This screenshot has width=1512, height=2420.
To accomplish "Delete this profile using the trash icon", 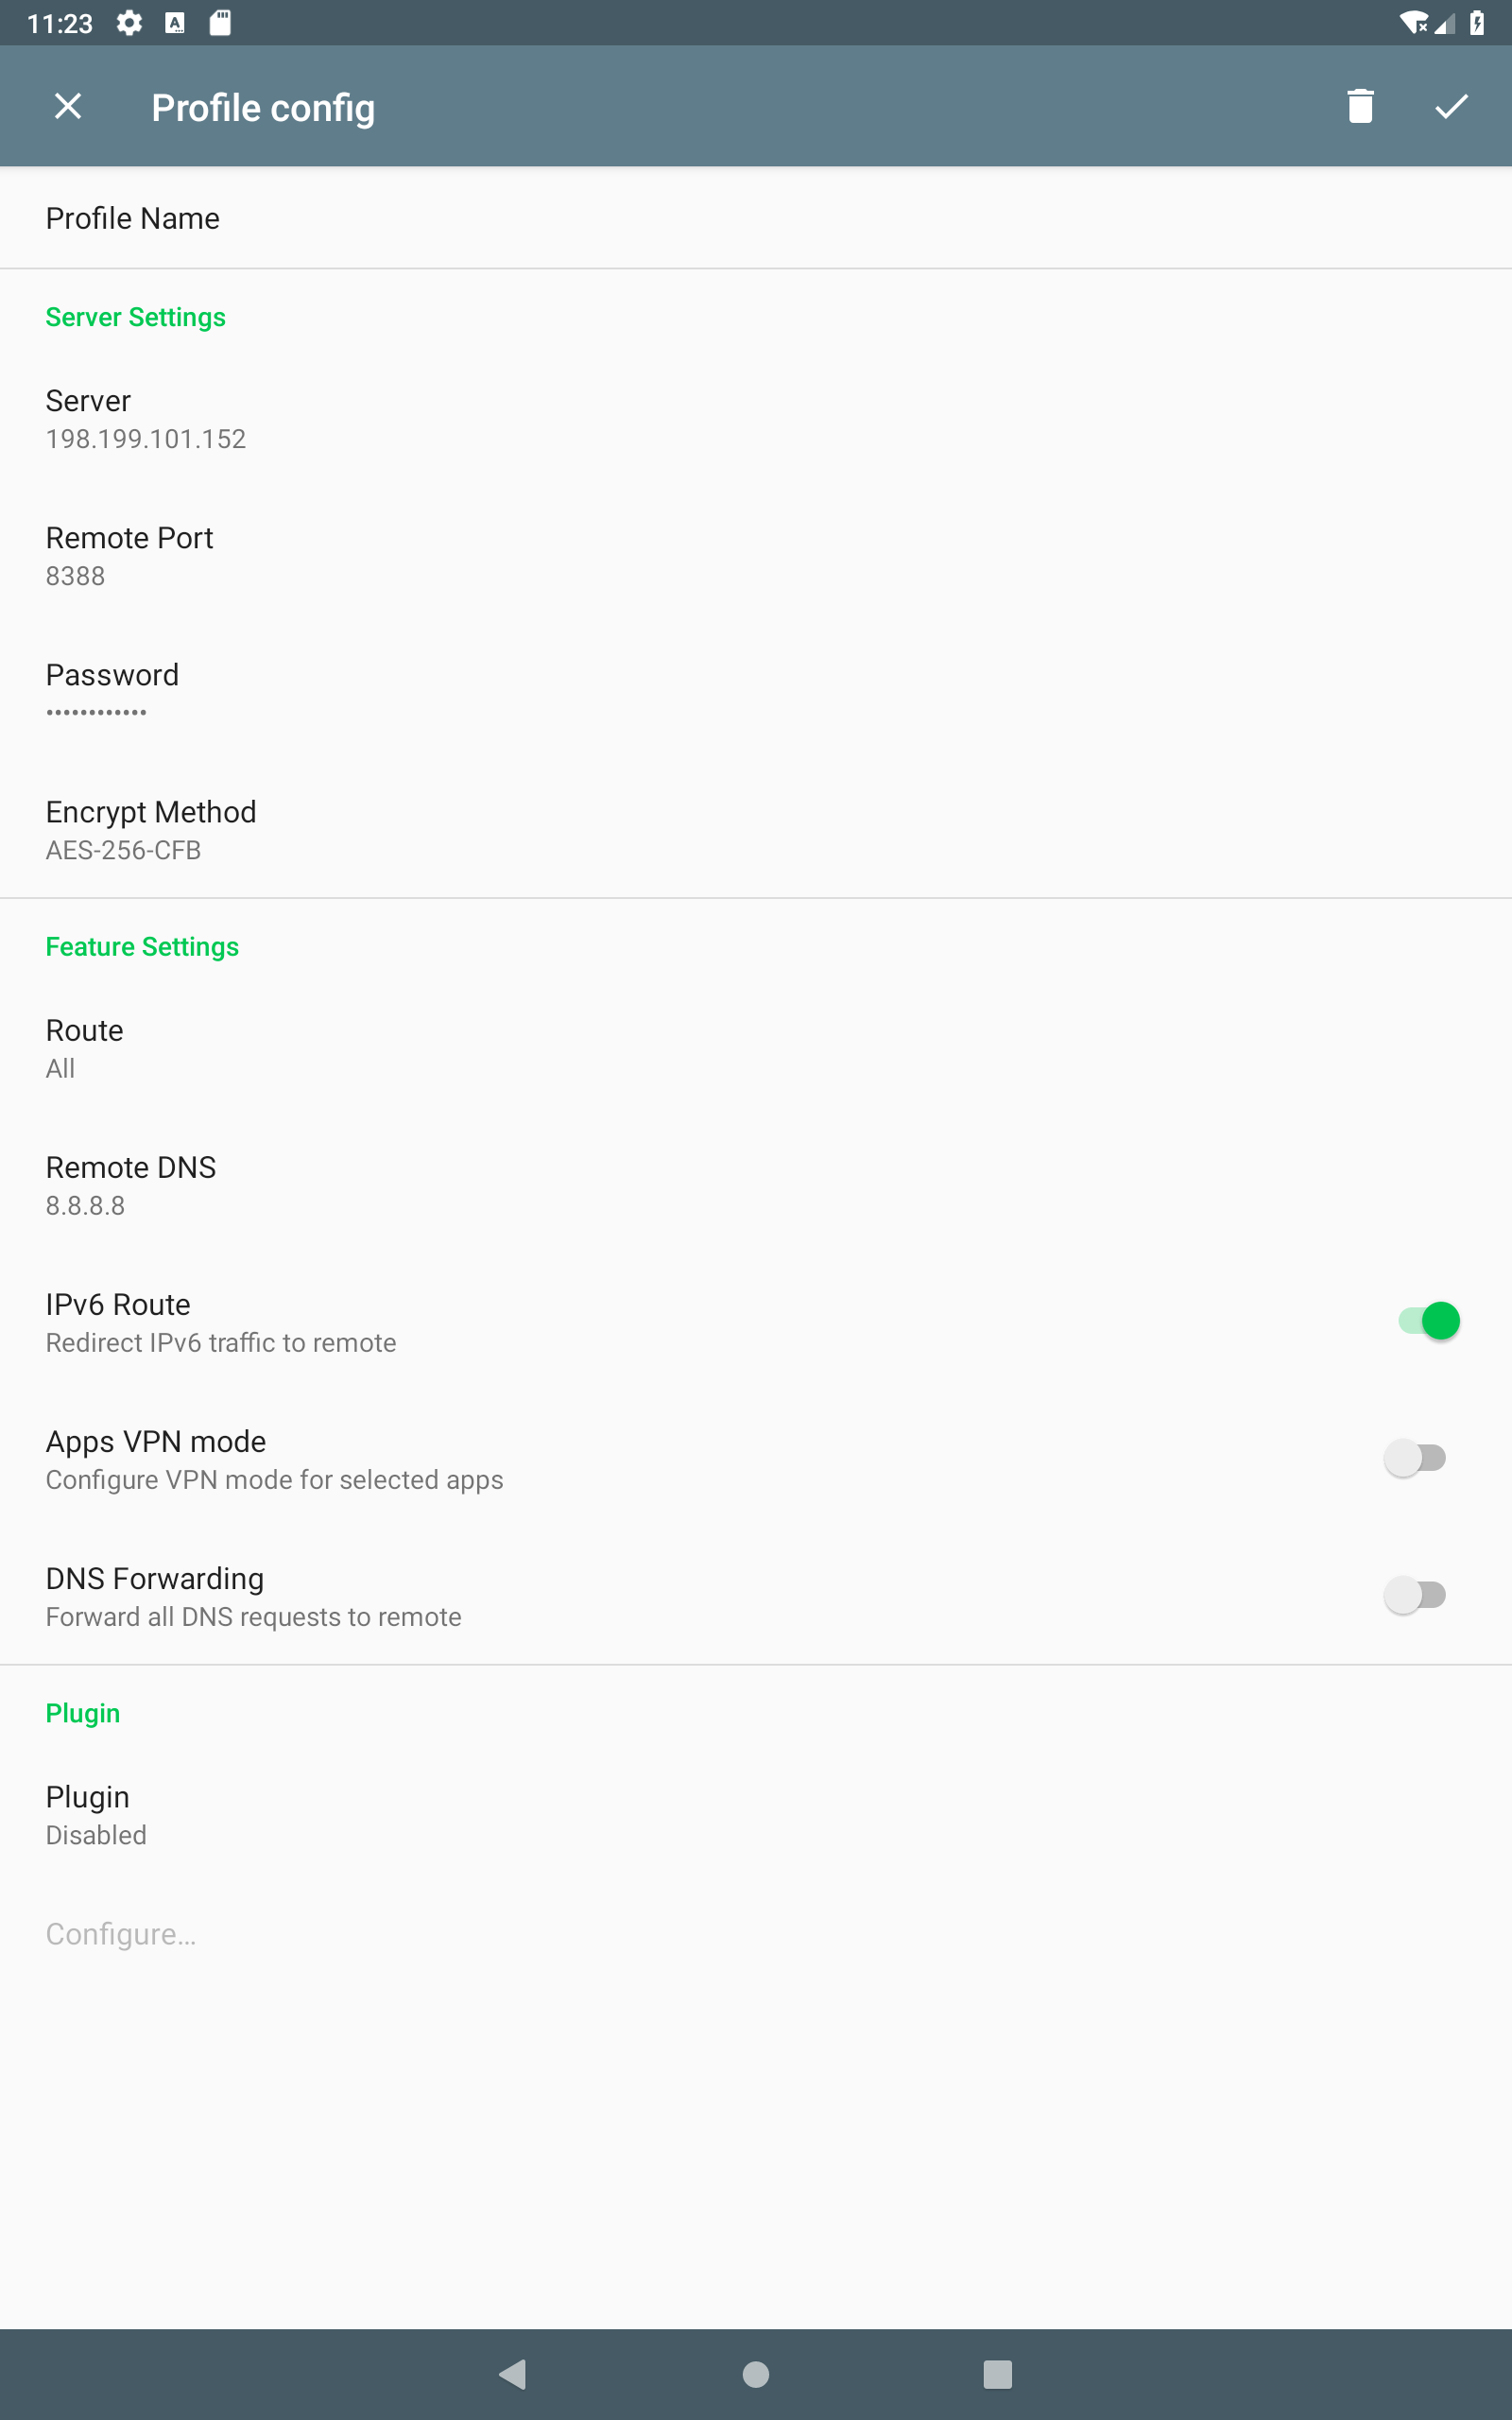I will click(1359, 106).
